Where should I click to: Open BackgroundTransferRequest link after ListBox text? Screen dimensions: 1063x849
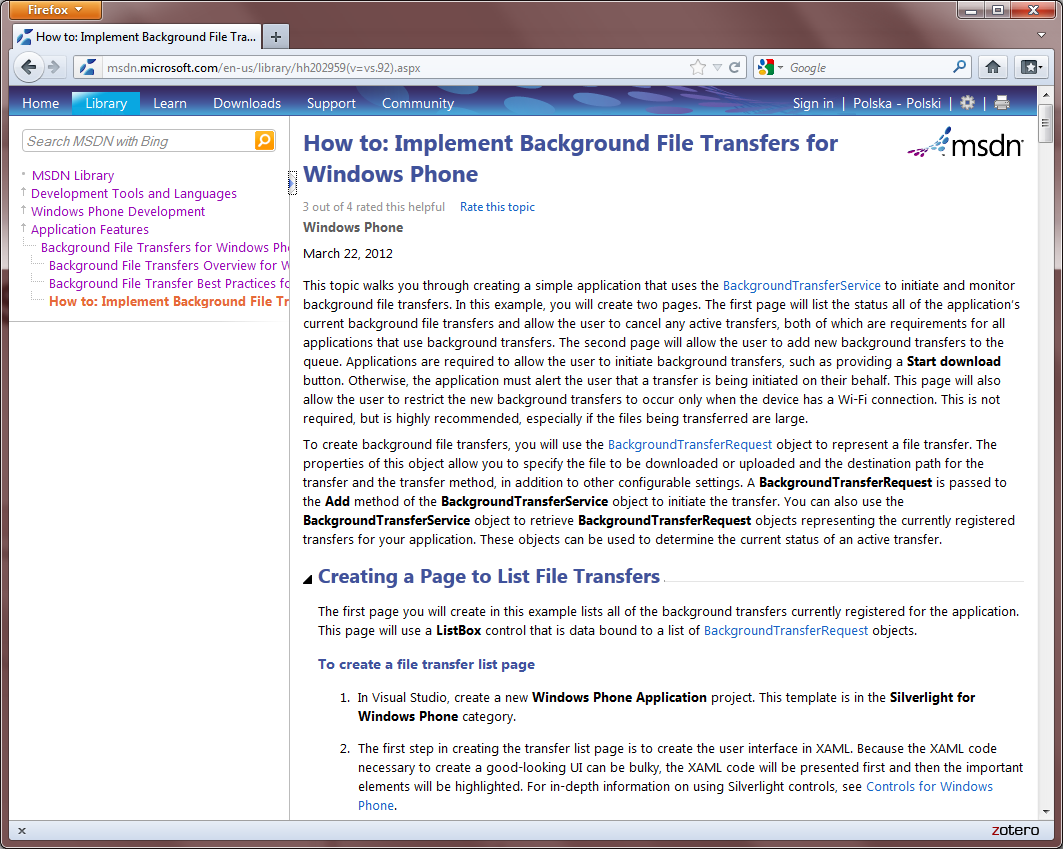pyautogui.click(x=786, y=631)
